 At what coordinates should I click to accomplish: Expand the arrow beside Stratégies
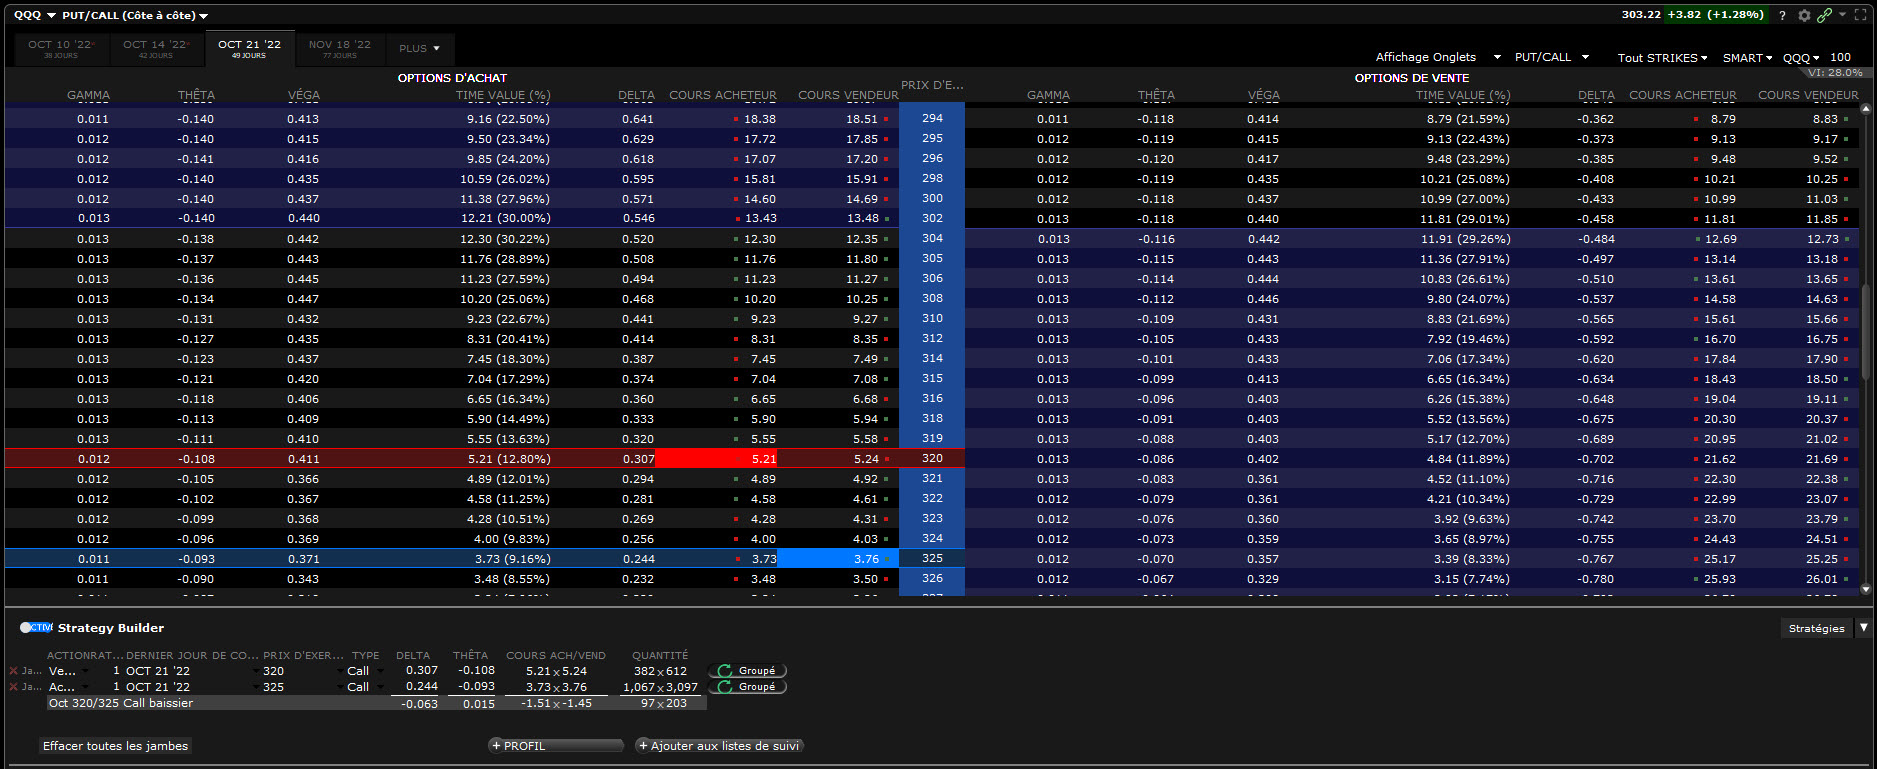click(1863, 628)
